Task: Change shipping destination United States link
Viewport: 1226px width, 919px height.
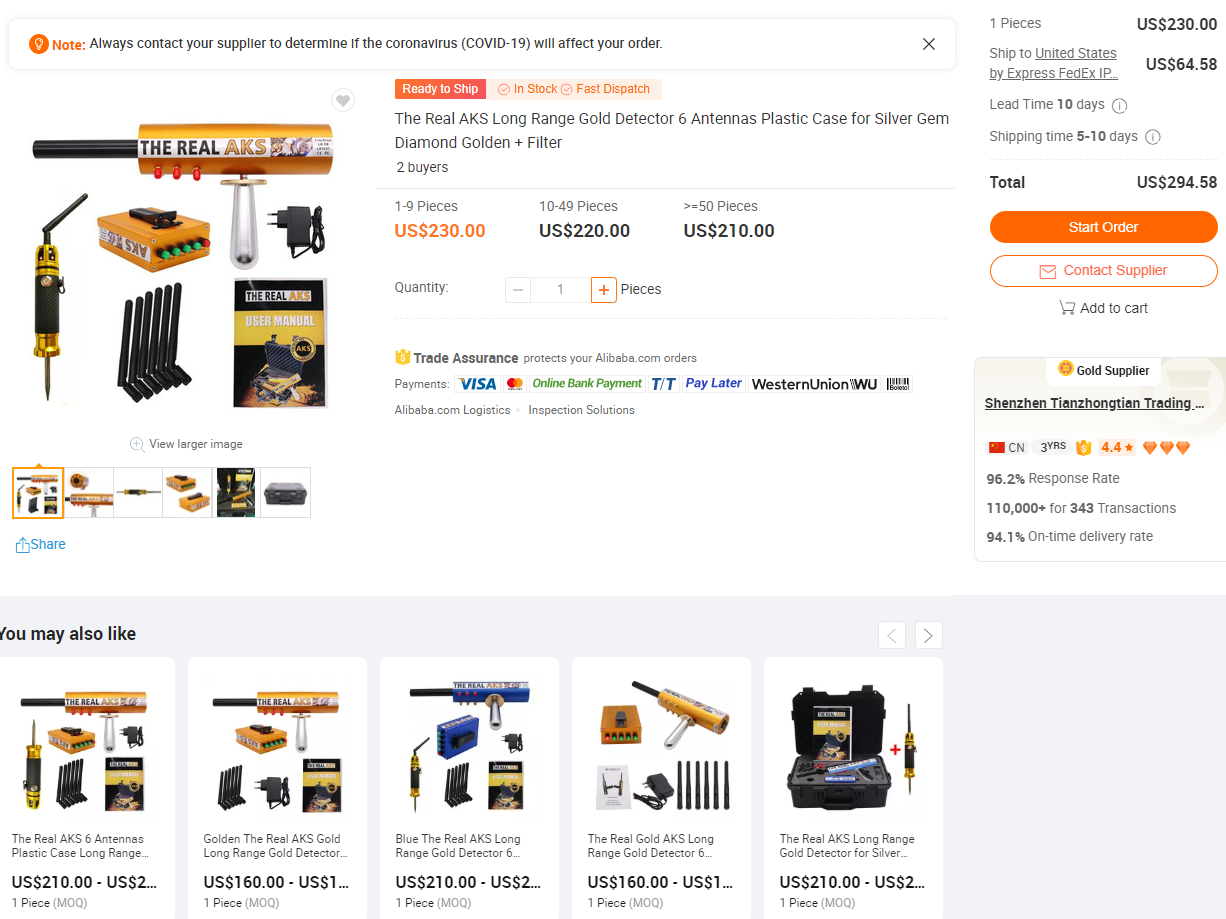Action: (1076, 54)
